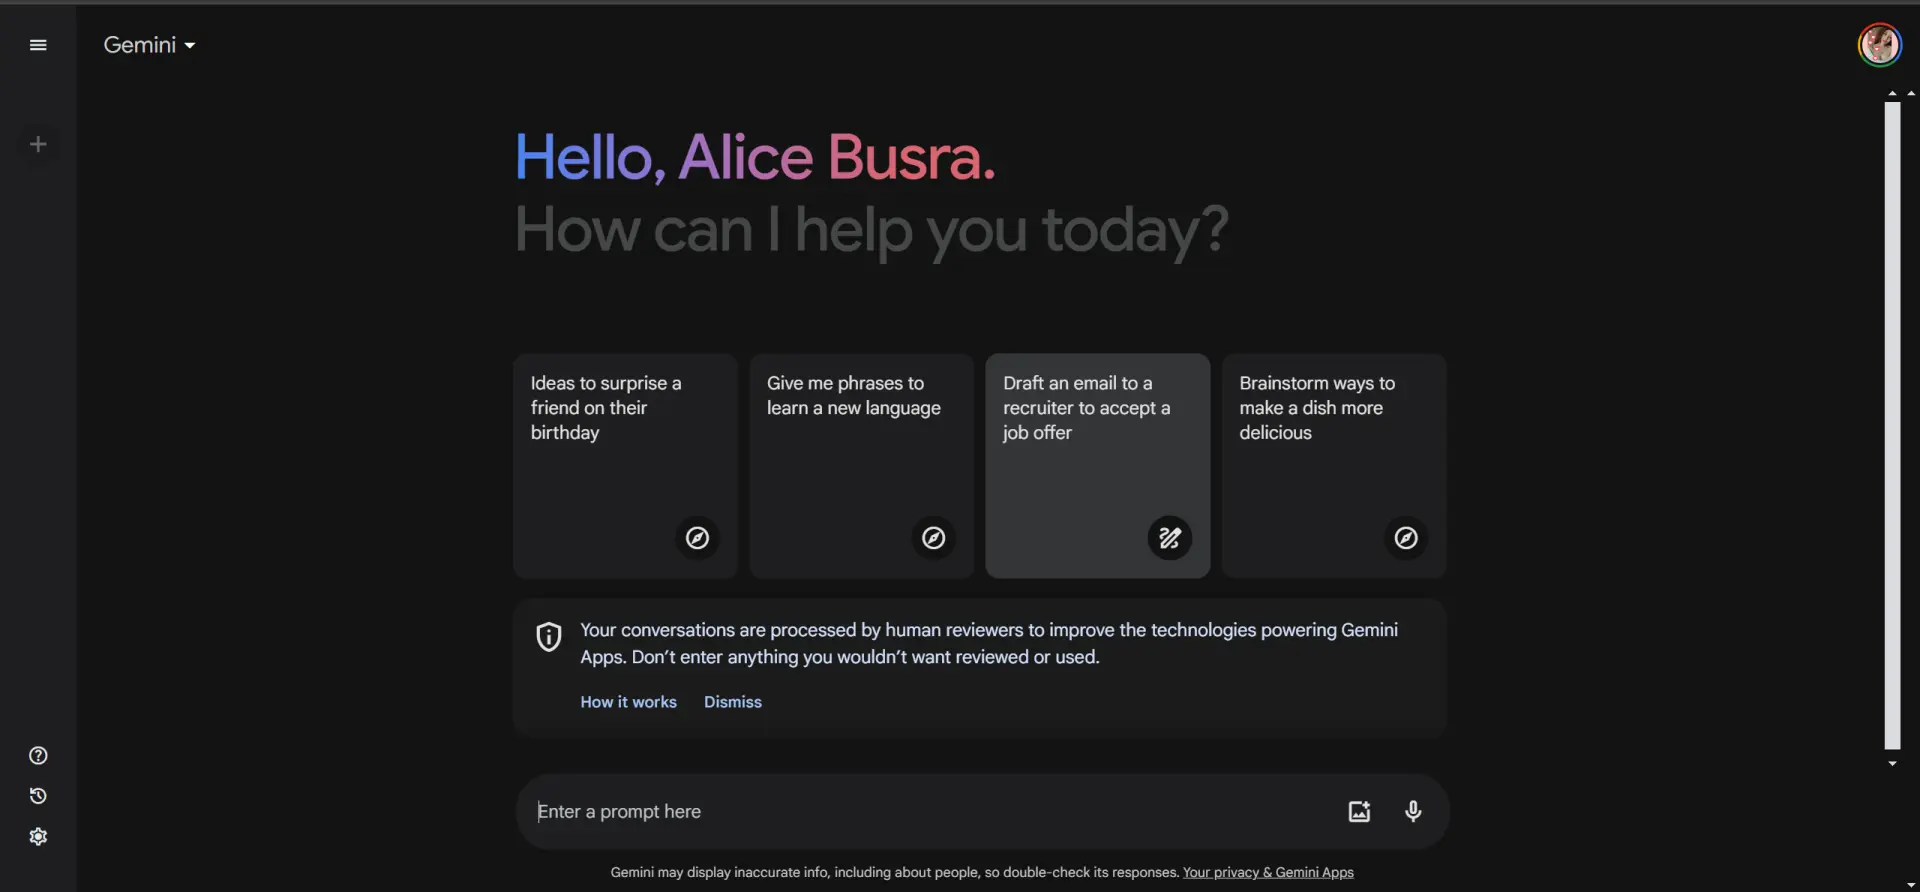Click the shield privacy icon in notice
This screenshot has height=892, width=1920.
(549, 637)
